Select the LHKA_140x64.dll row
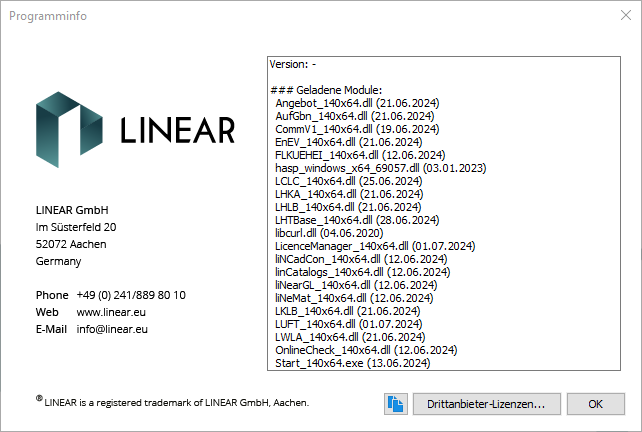The image size is (642, 432). pyautogui.click(x=349, y=194)
